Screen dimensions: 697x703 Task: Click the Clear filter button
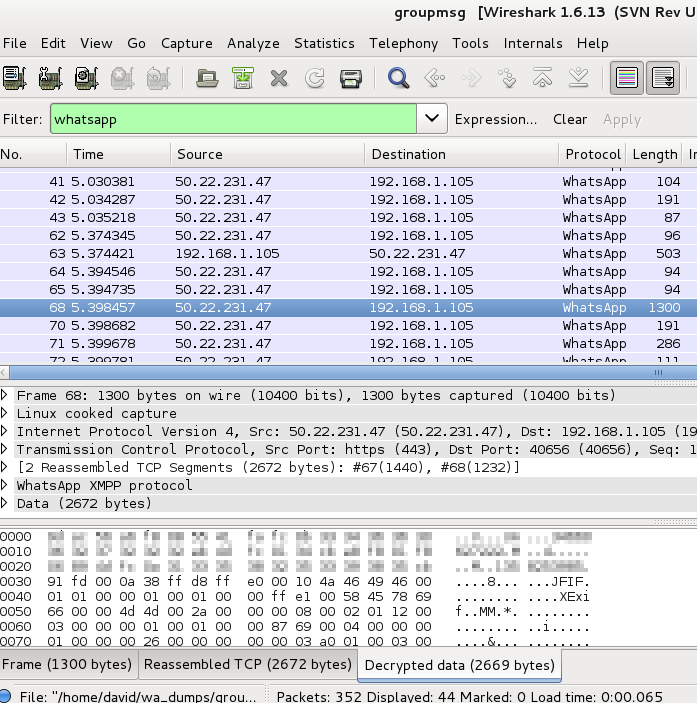570,119
